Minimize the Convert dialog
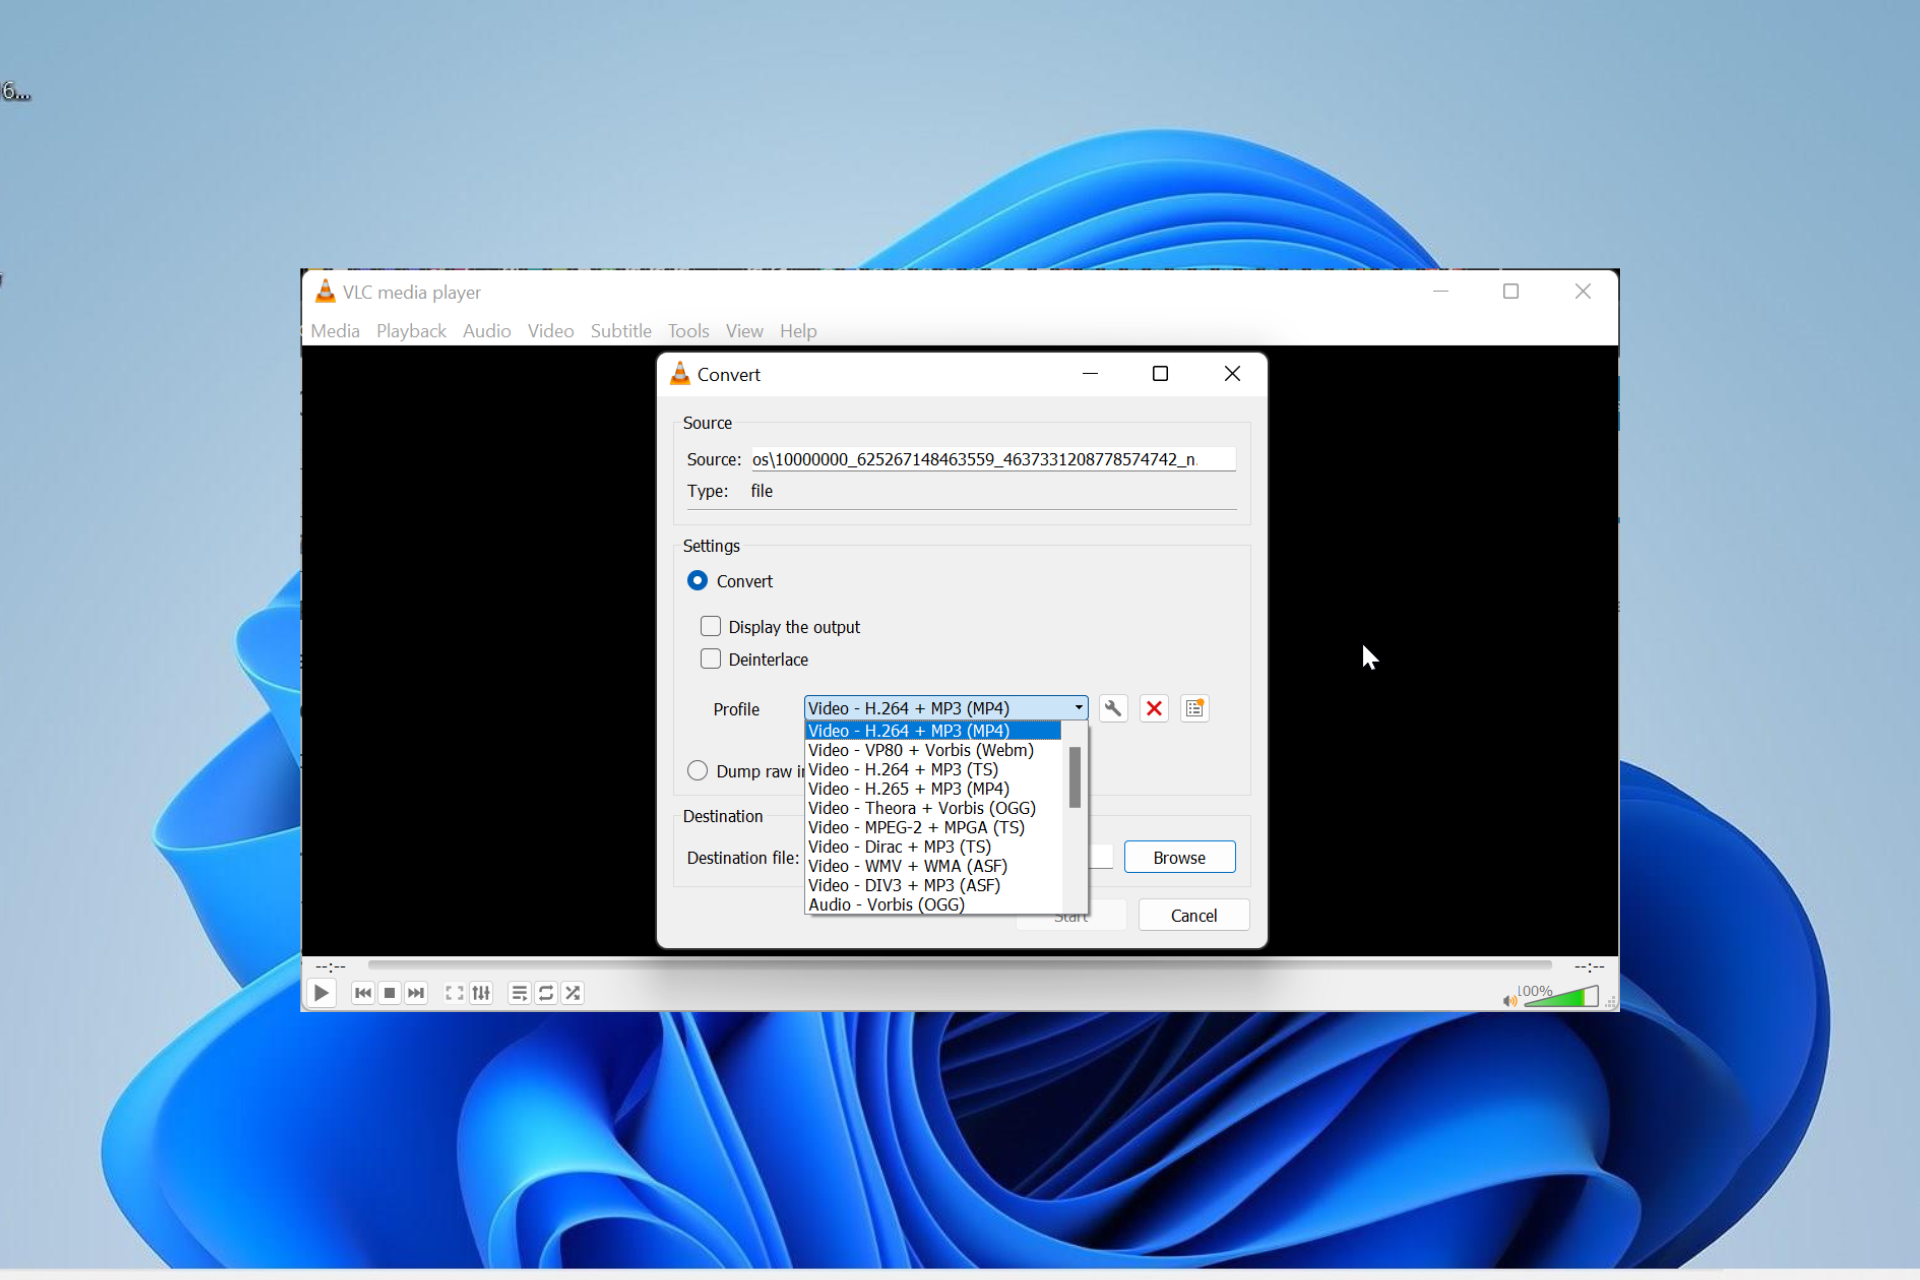The image size is (1920, 1280). coord(1090,374)
